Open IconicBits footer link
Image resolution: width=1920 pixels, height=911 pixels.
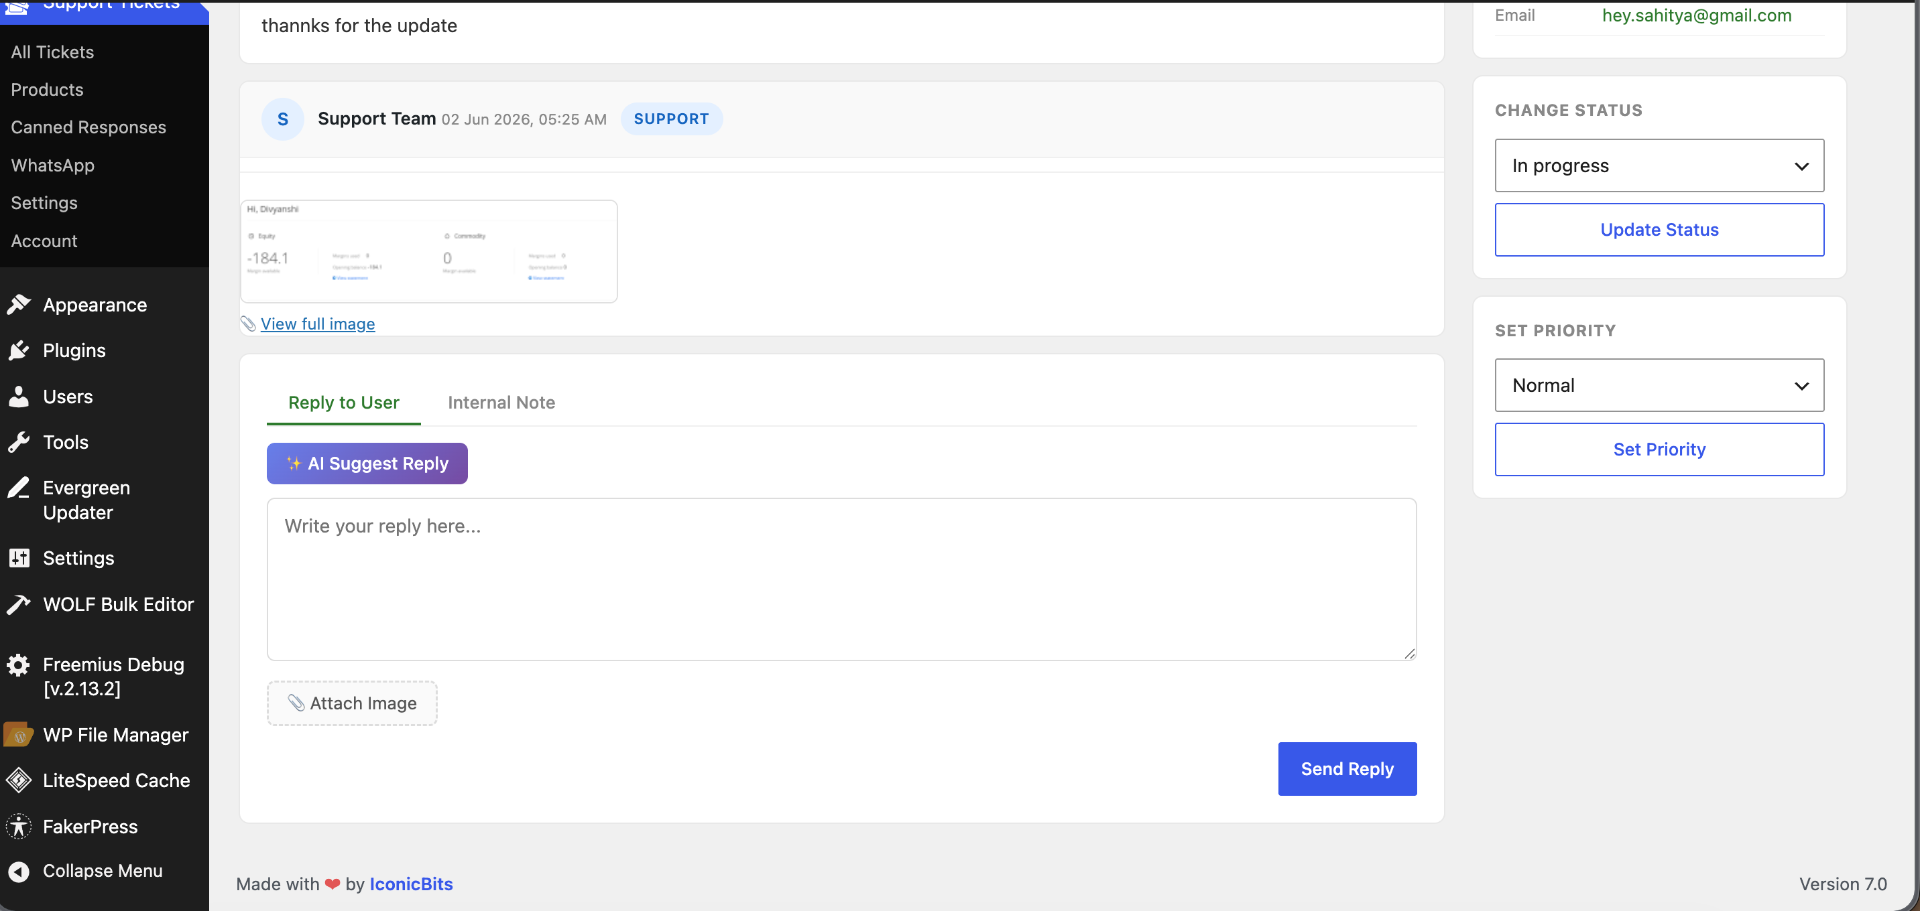411,884
